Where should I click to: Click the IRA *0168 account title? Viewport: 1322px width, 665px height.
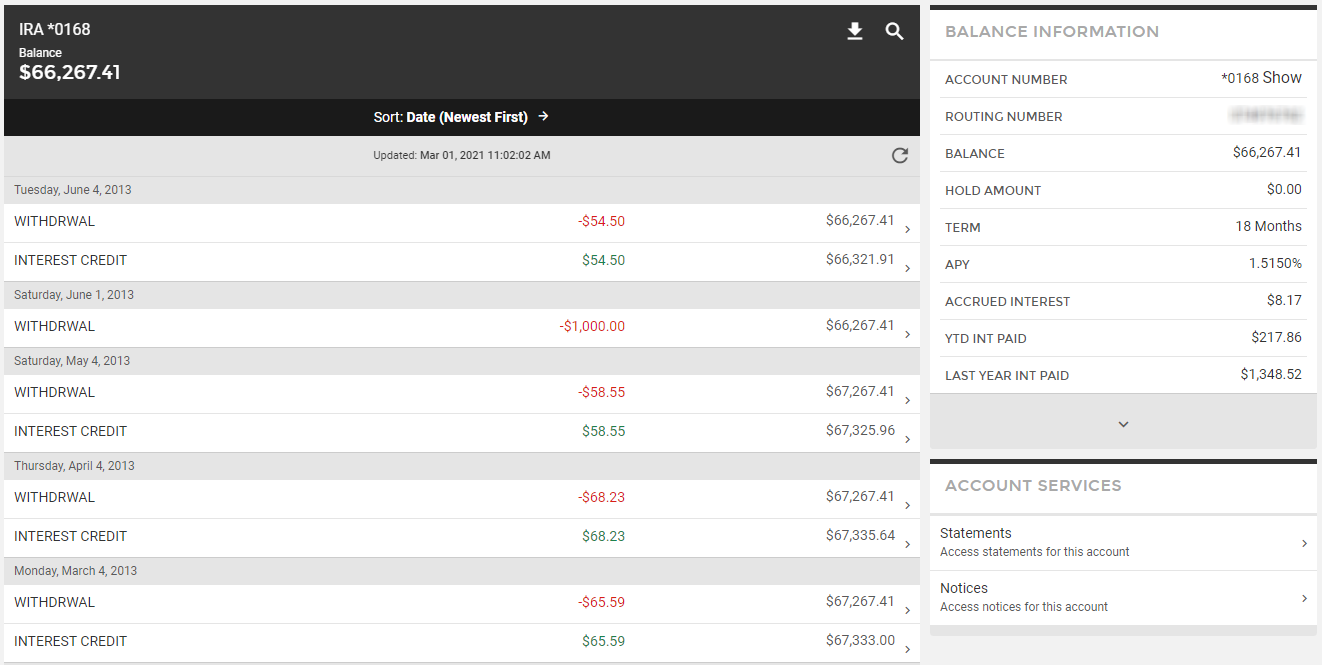coord(55,30)
